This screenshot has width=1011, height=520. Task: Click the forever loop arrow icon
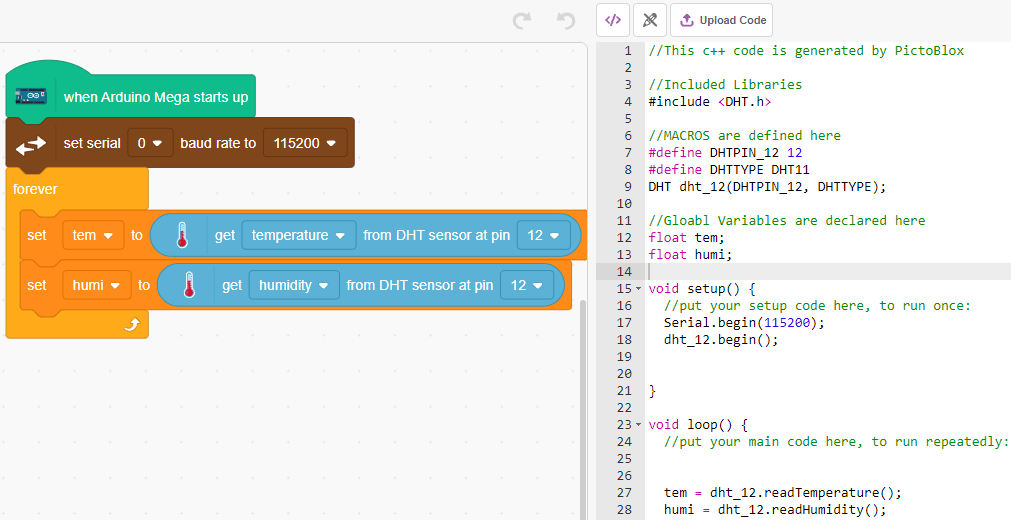[132, 325]
